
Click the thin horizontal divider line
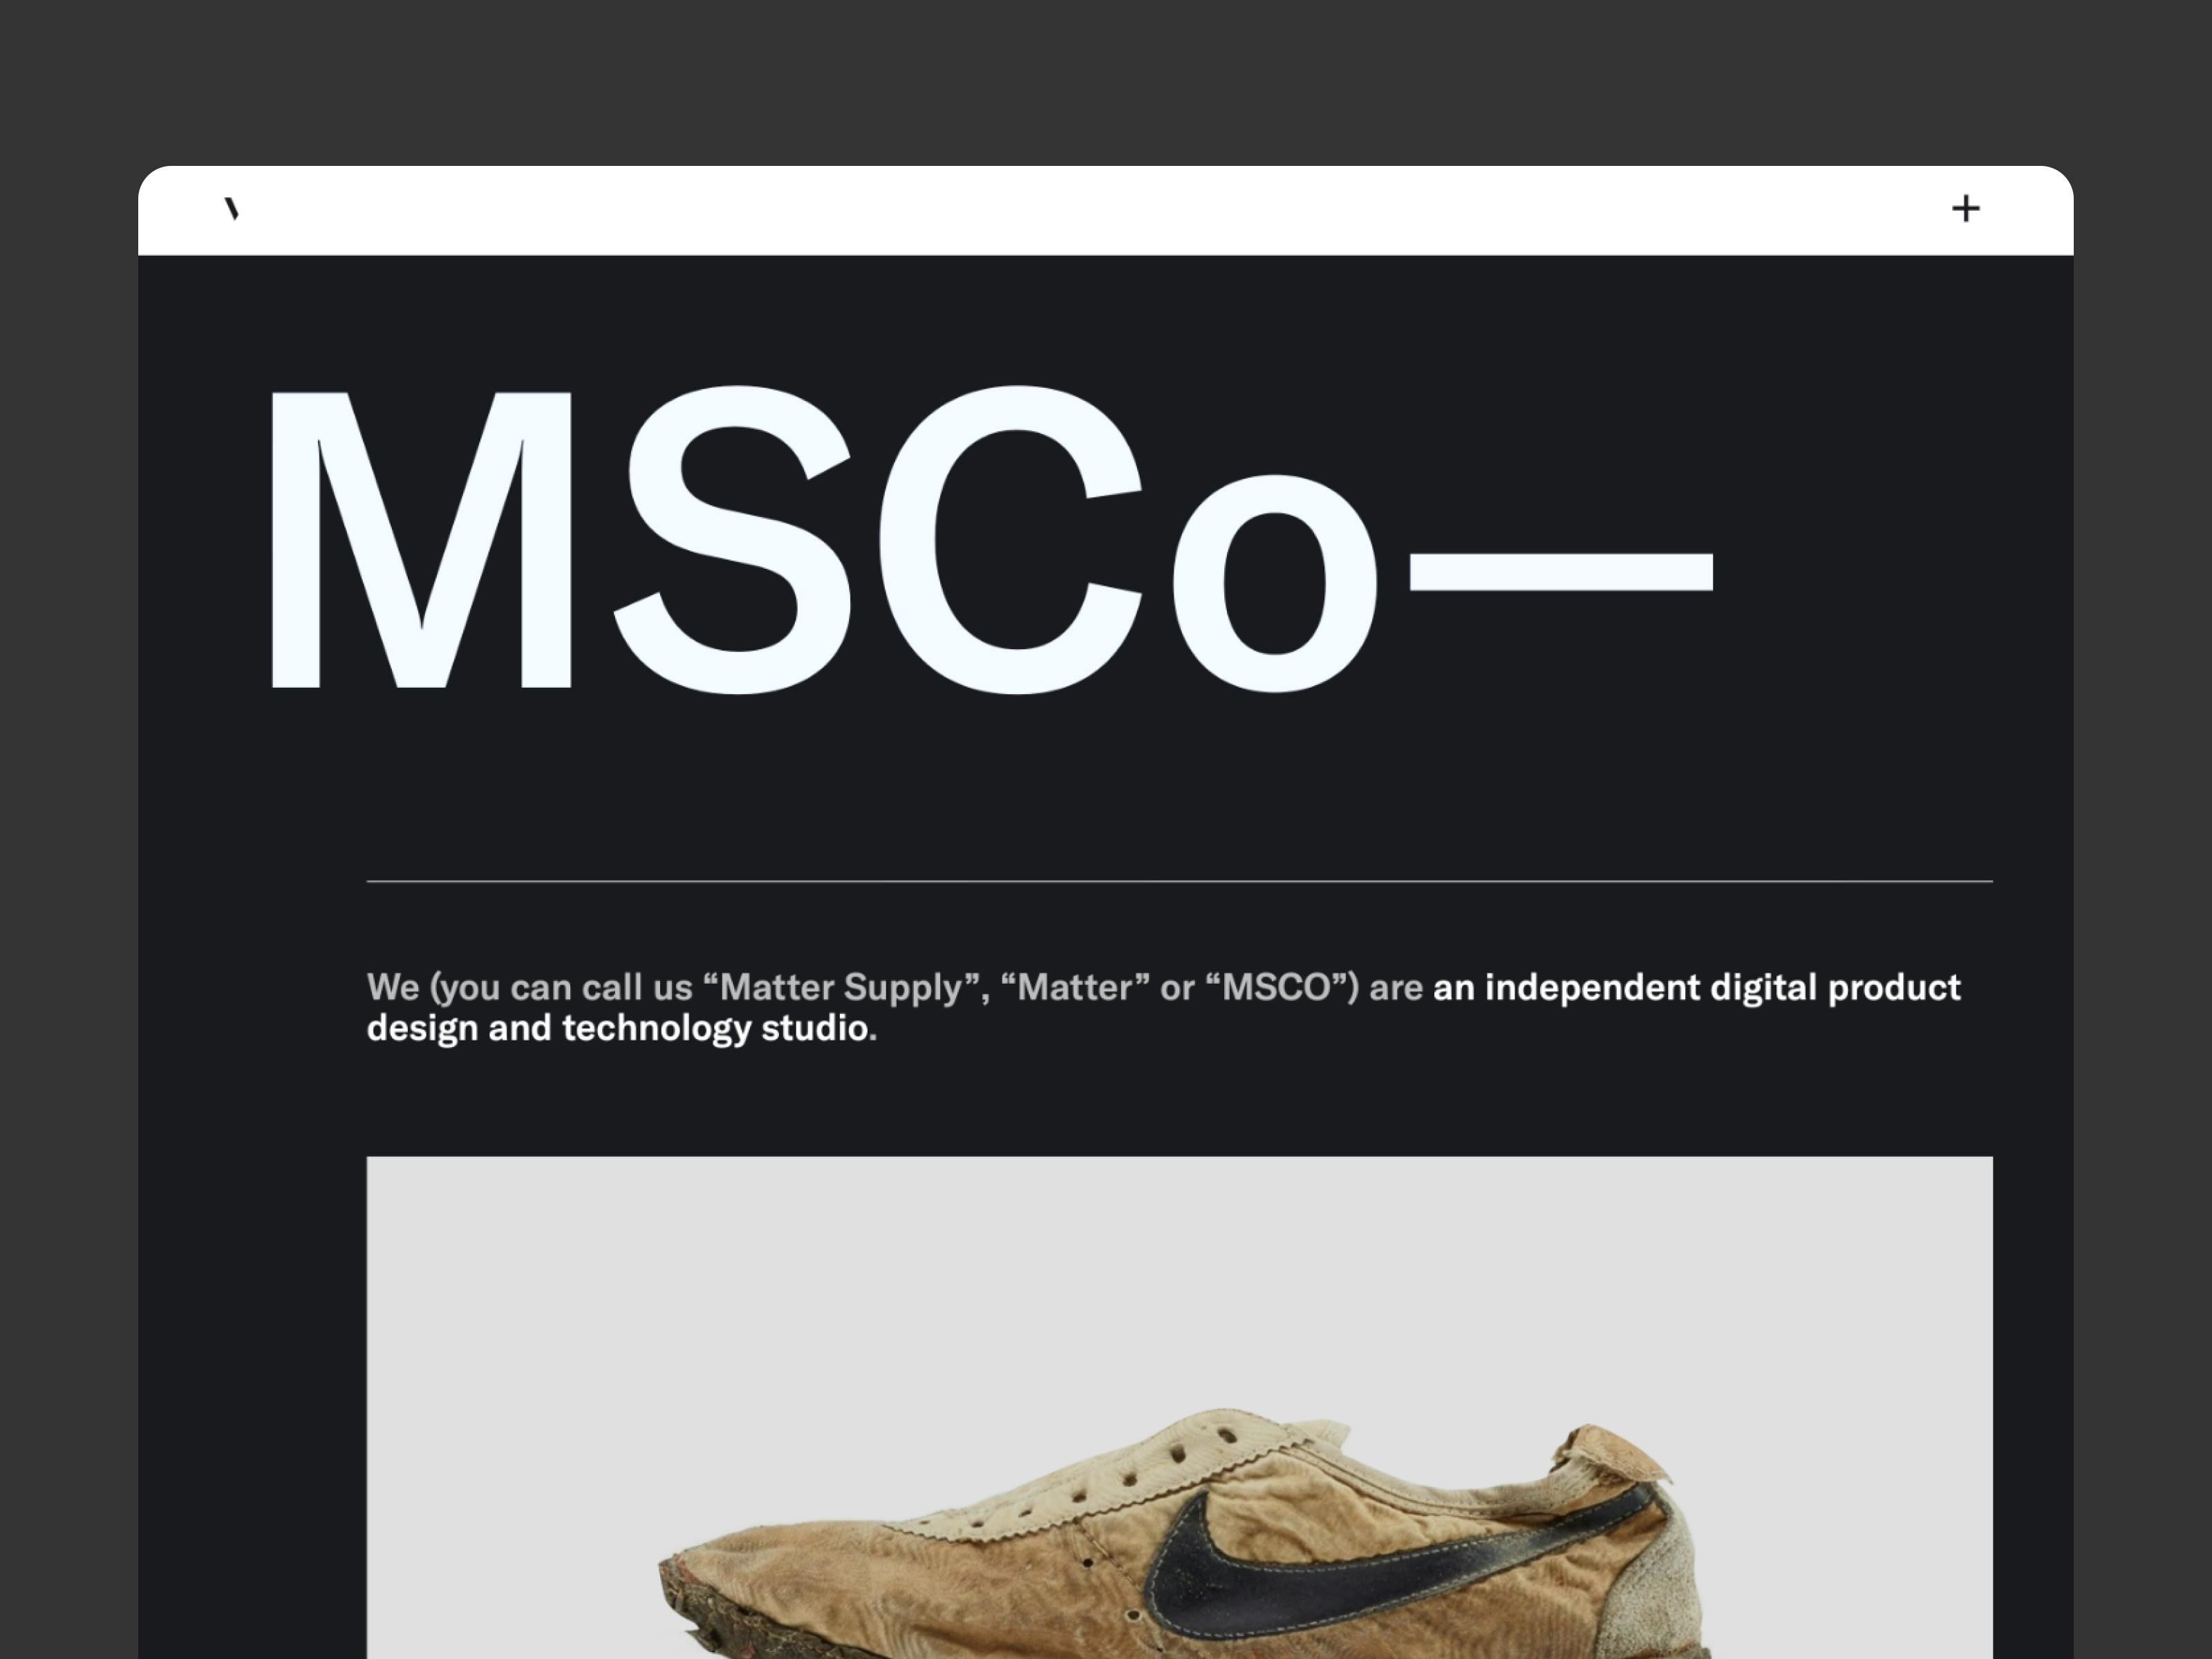[x=1179, y=881]
